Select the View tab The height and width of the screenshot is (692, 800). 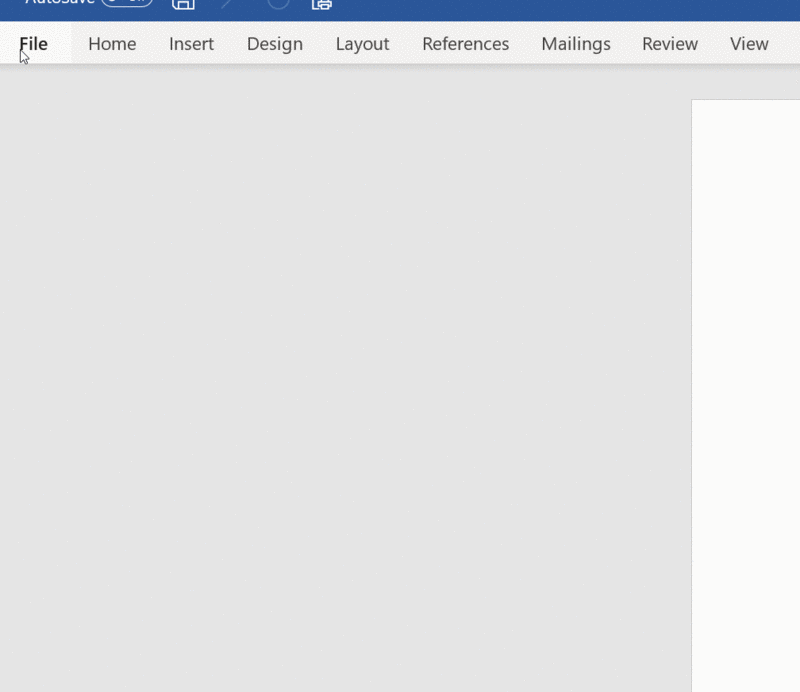[749, 44]
